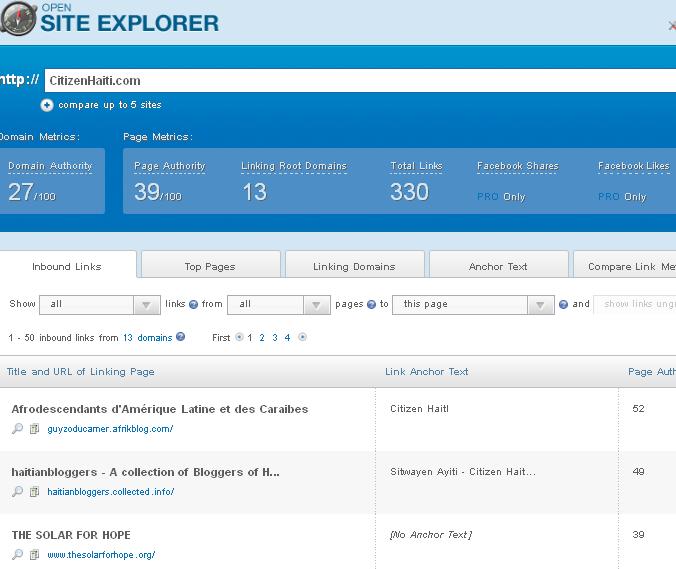Click the help icon before 'and'

coord(563,304)
